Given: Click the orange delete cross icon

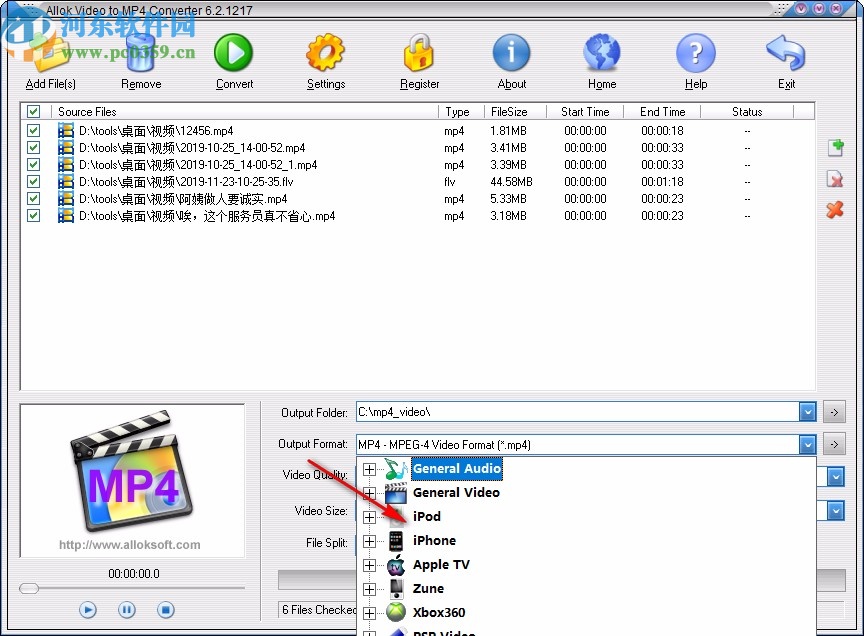Looking at the screenshot, I should pyautogui.click(x=835, y=211).
